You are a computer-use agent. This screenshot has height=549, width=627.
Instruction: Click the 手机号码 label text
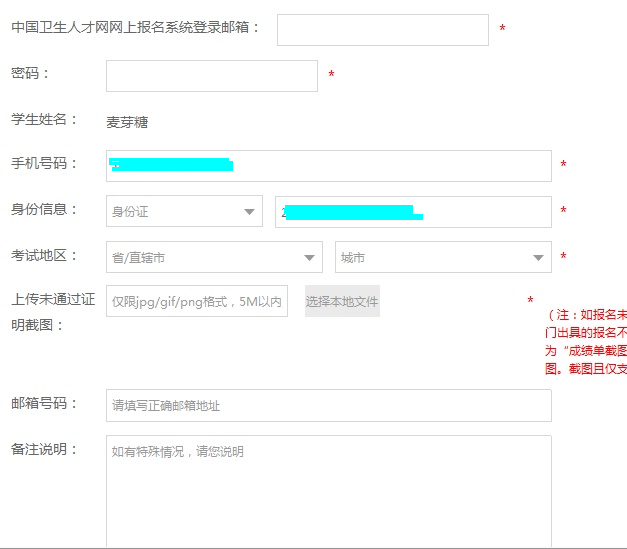pos(44,164)
